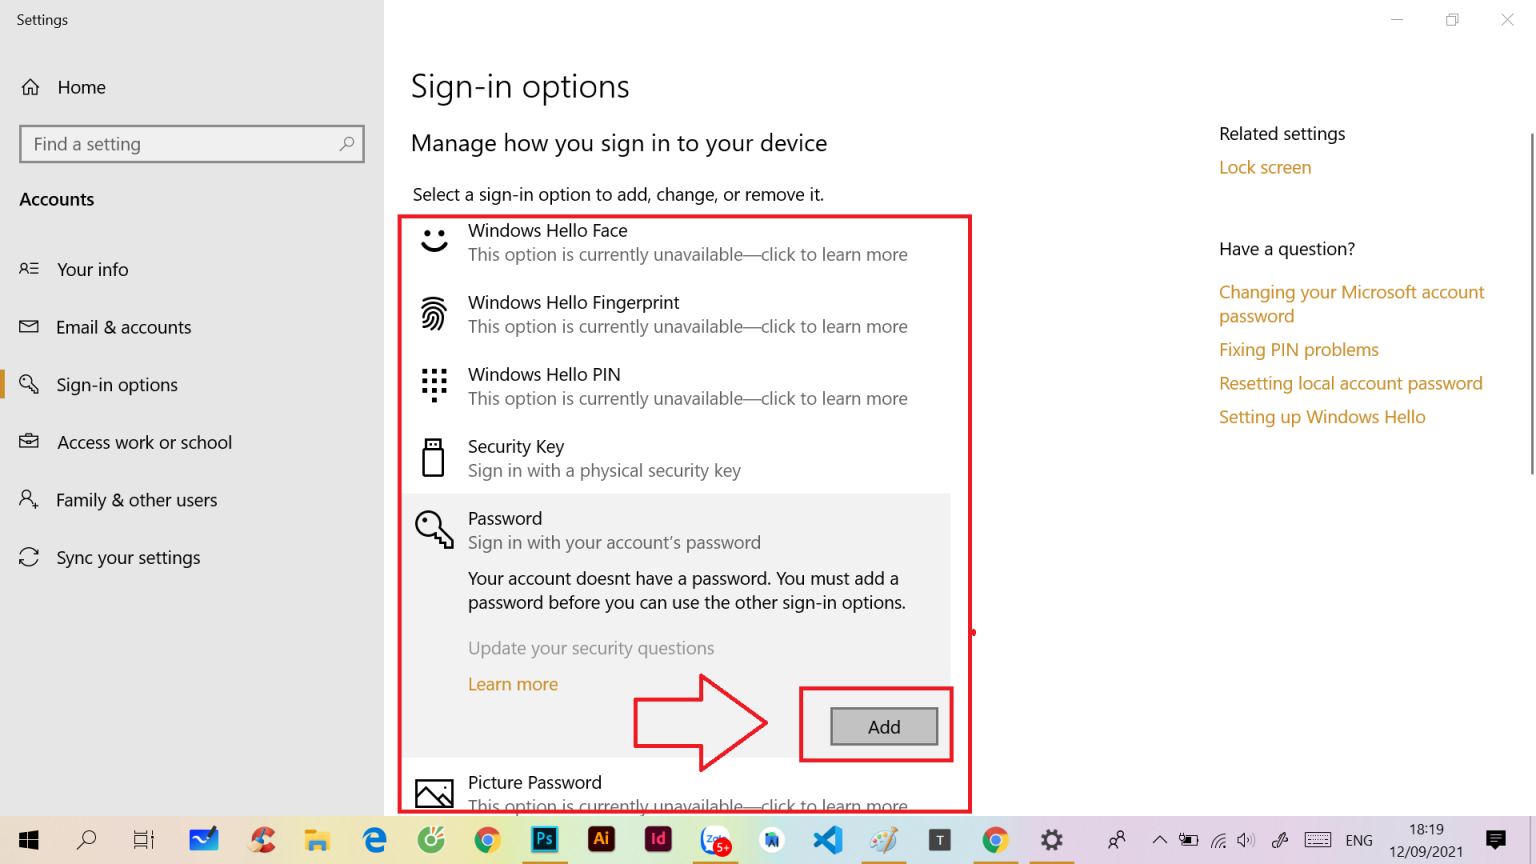Click the Windows Hello PIN keypad icon
1536x864 pixels.
click(434, 385)
